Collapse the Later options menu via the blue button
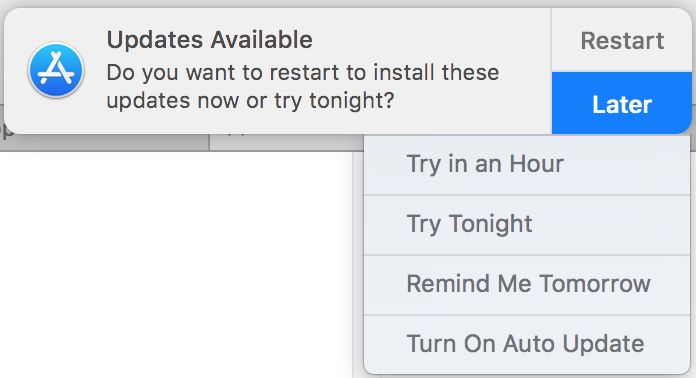 pyautogui.click(x=621, y=103)
